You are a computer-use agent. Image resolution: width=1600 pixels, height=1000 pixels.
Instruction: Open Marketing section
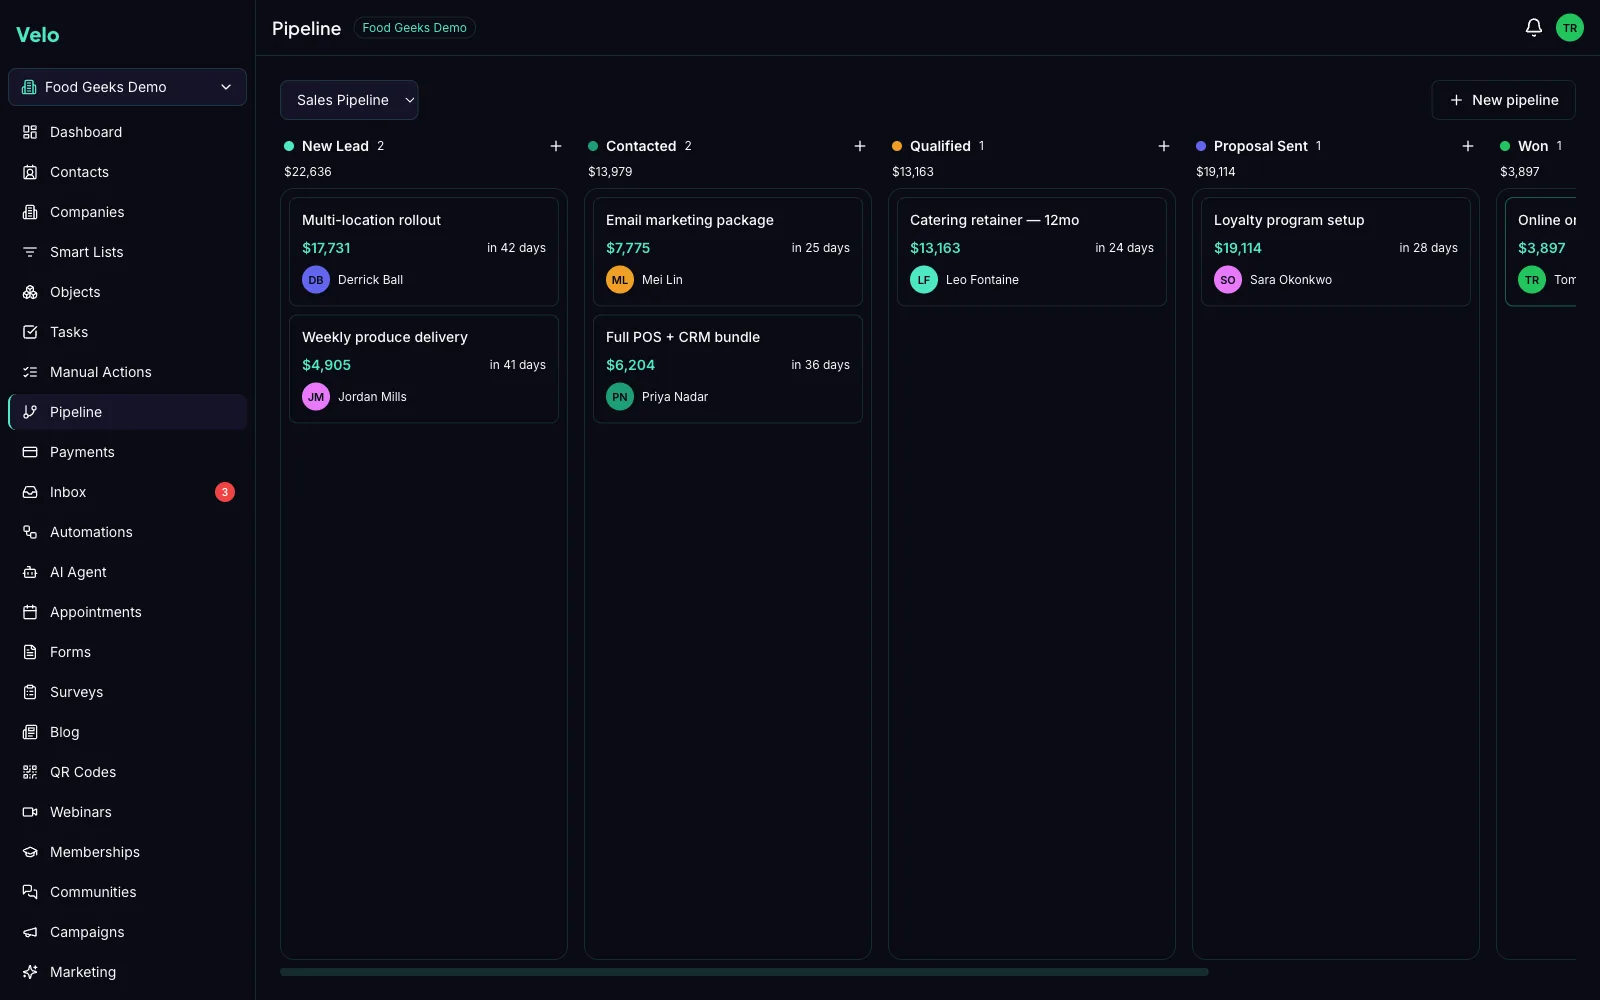[127, 972]
